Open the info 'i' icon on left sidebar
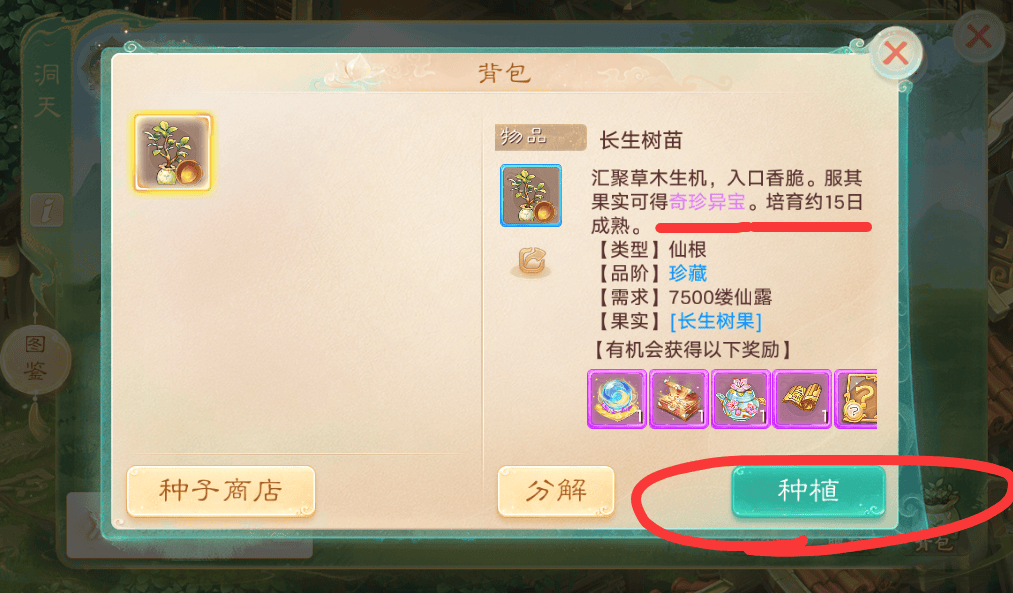1013x593 pixels. coord(47,210)
